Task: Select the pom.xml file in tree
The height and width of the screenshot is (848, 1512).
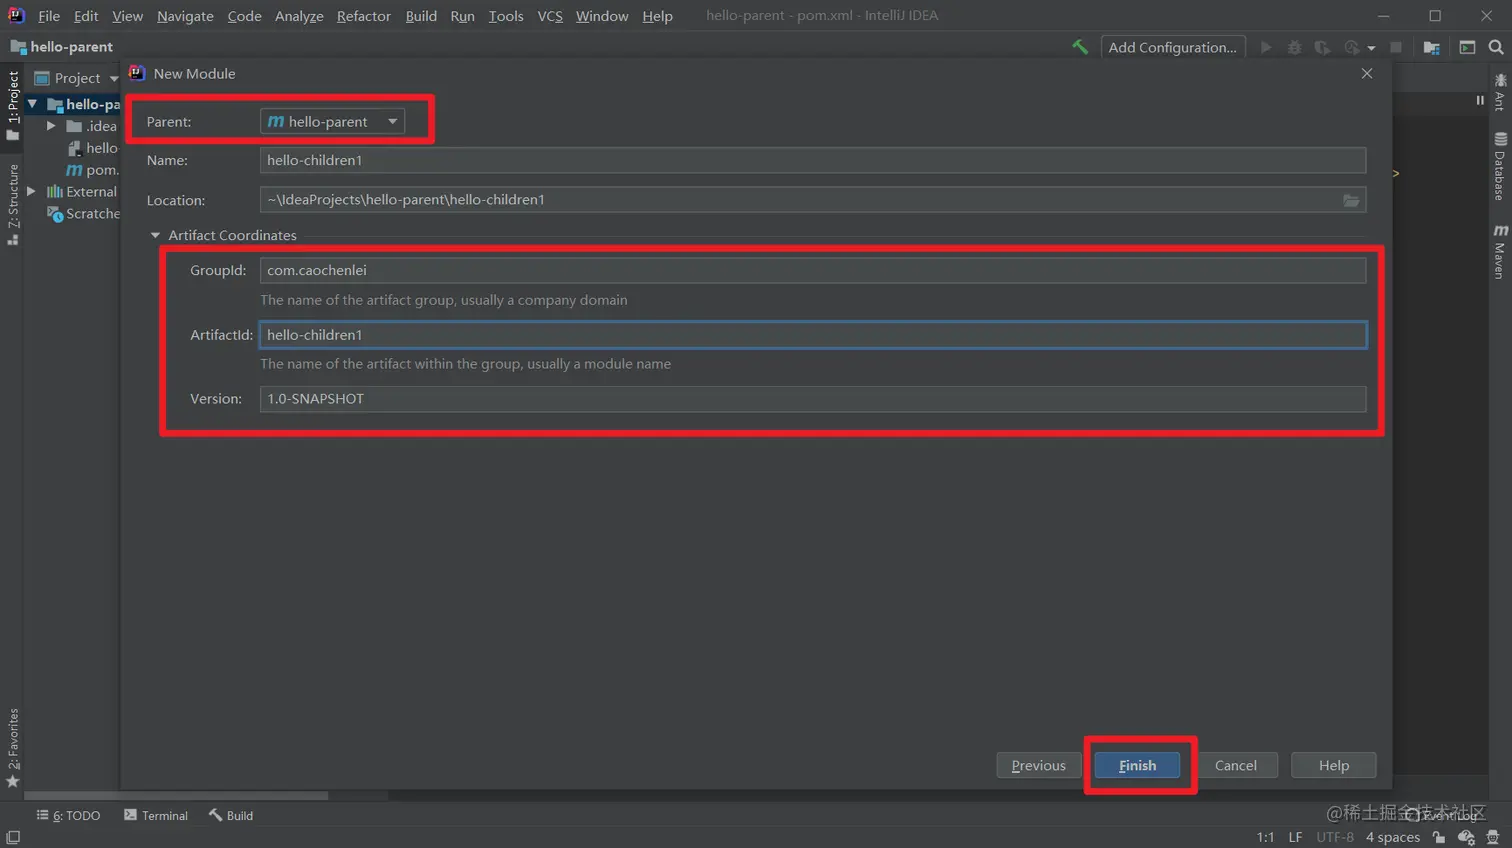Action: 93,170
